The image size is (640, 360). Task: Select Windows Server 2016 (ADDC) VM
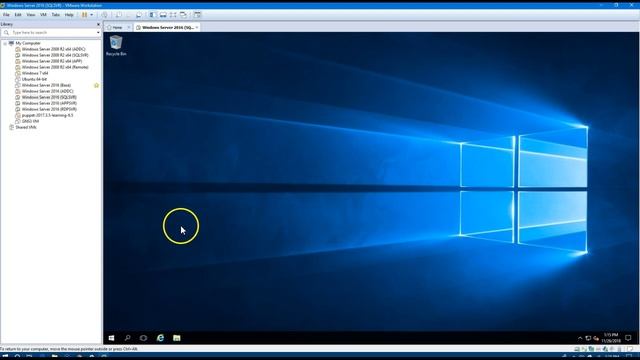(47, 91)
